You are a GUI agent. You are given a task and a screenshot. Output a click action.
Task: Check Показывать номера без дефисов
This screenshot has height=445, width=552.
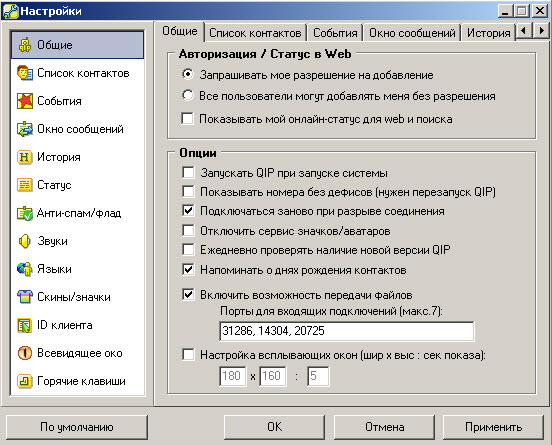pyautogui.click(x=188, y=192)
